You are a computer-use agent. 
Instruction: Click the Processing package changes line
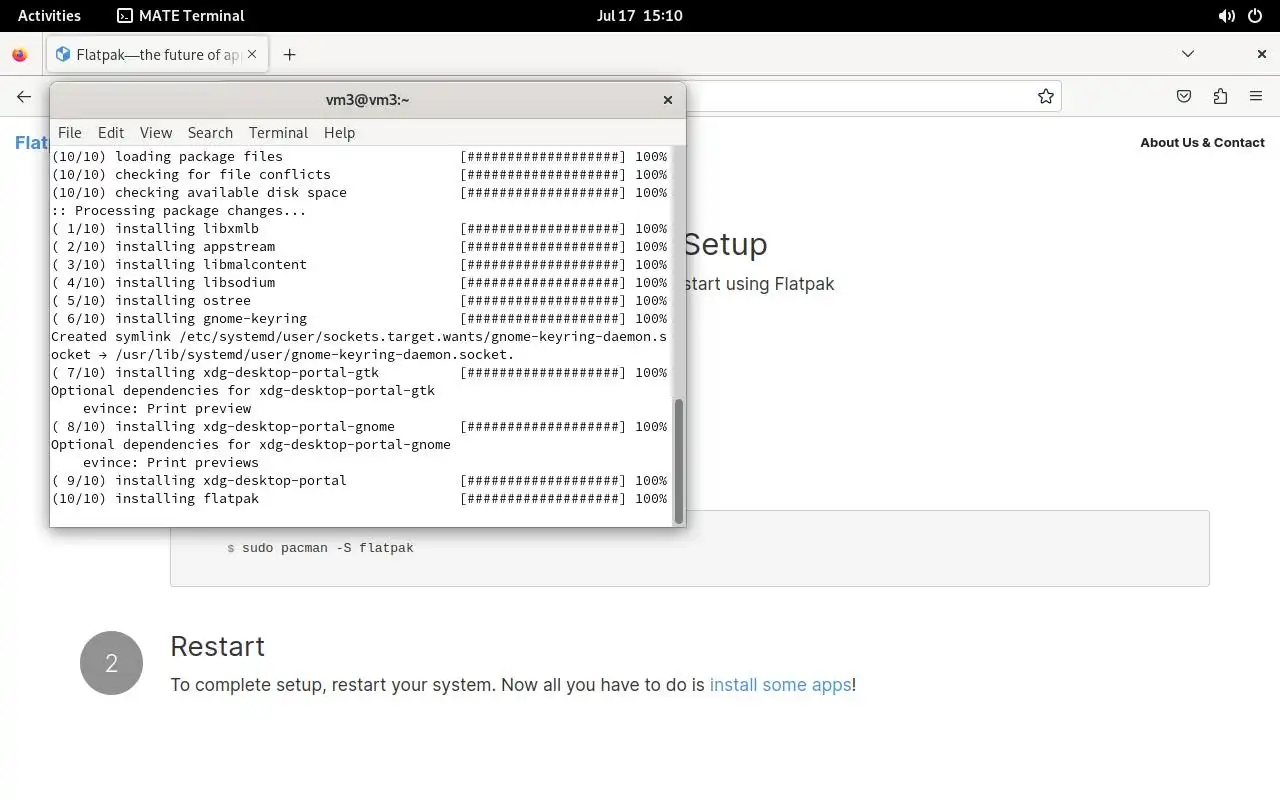[x=179, y=210]
